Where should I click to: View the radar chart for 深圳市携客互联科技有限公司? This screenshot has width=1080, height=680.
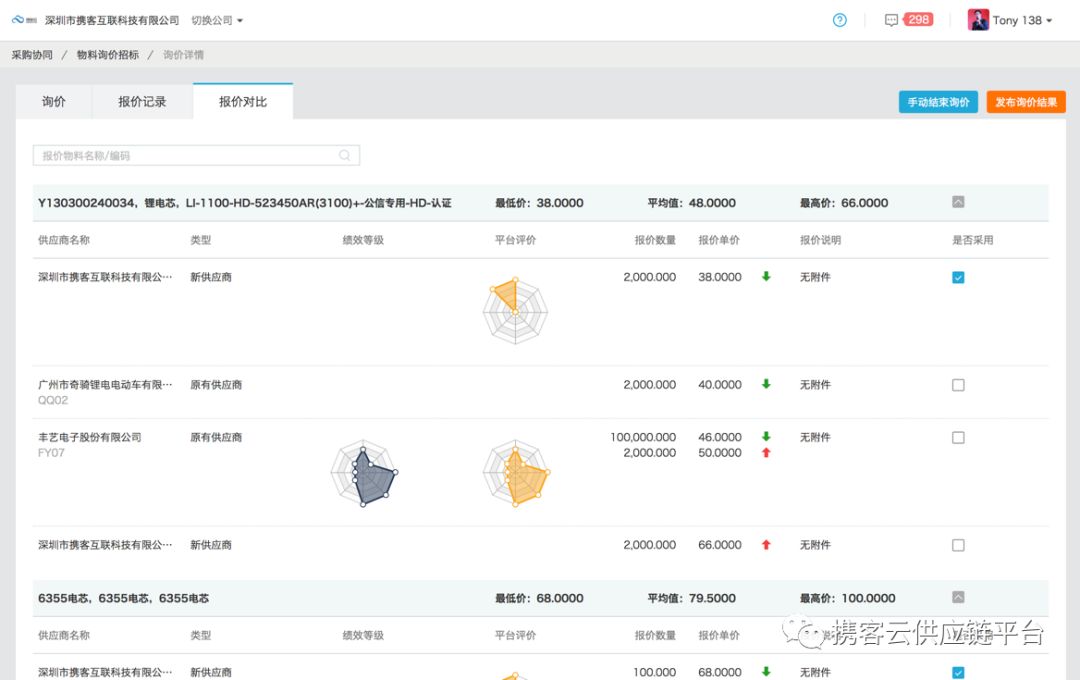pyautogui.click(x=515, y=310)
